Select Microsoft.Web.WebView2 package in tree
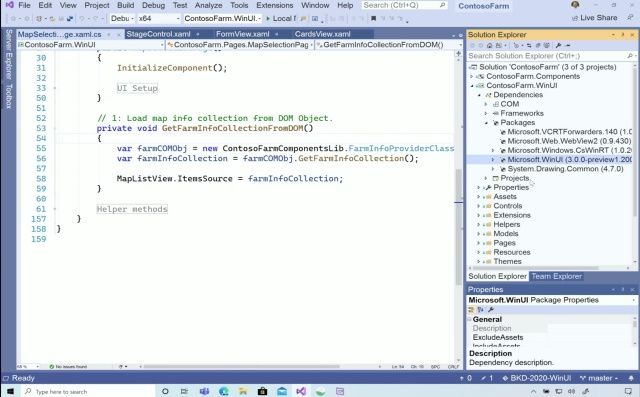The height and width of the screenshot is (397, 640). pyautogui.click(x=569, y=141)
